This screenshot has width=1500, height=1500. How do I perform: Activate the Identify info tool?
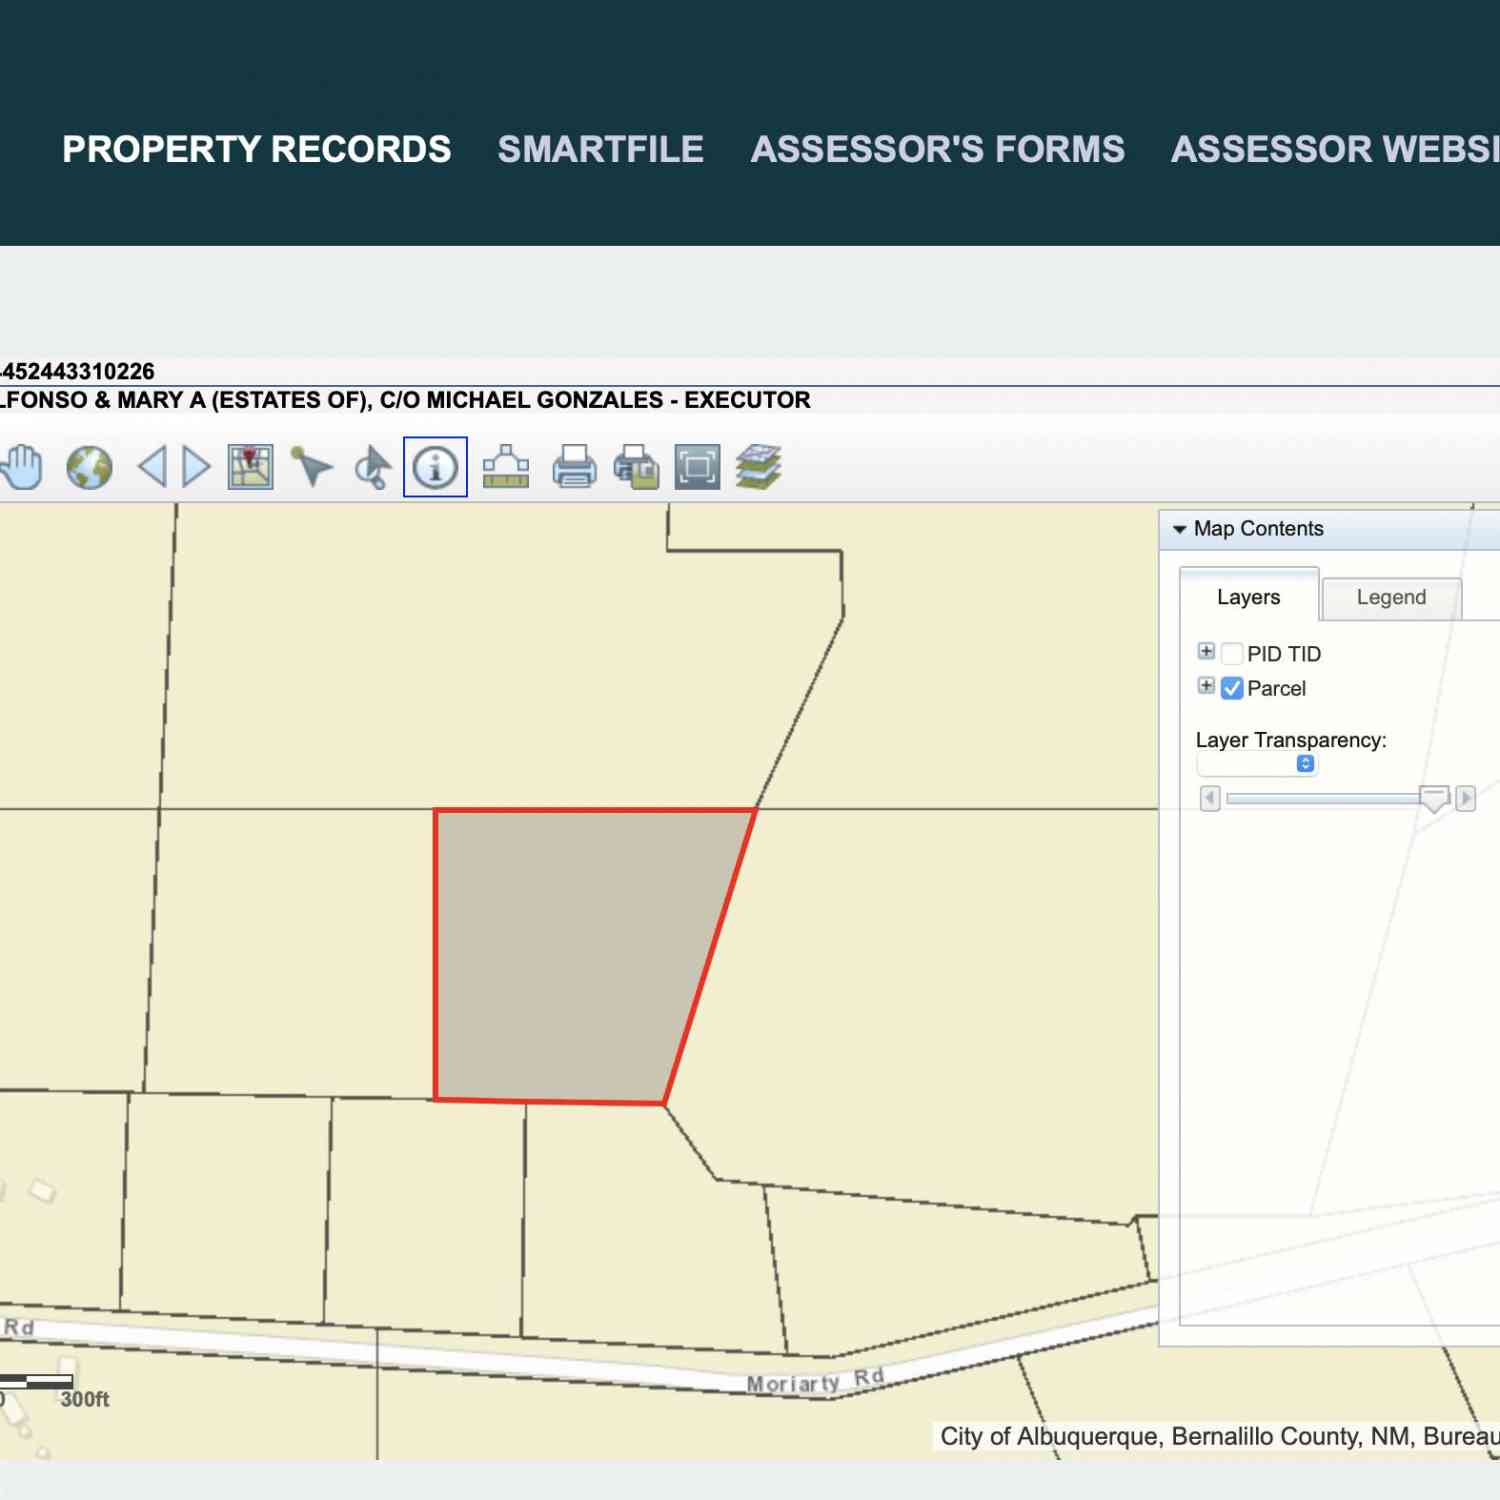435,467
